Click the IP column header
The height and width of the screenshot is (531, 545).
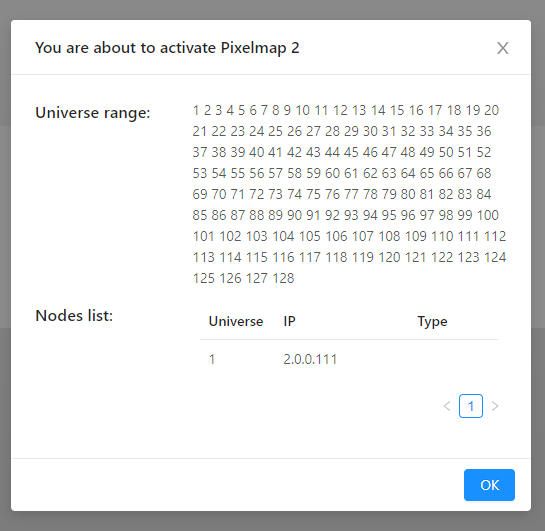pyautogui.click(x=290, y=321)
